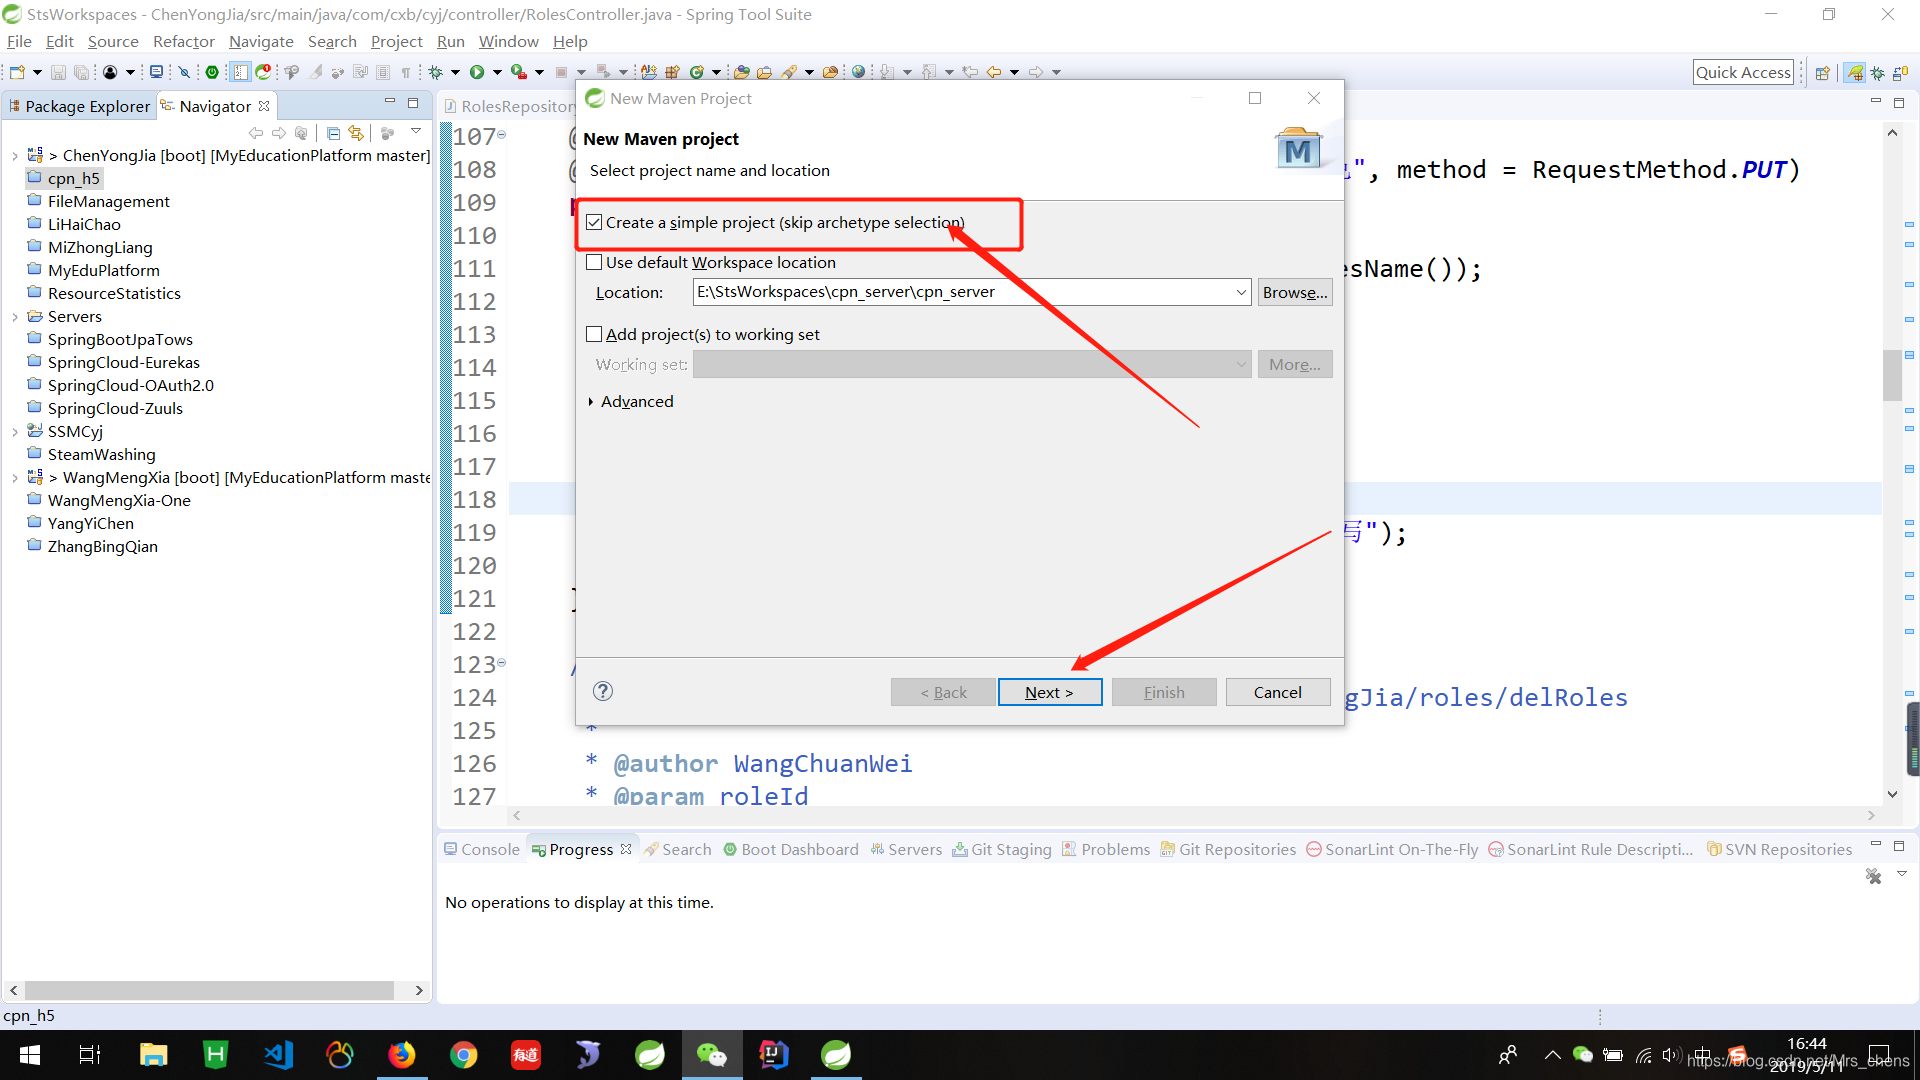Open the Debug button dropdown arrow
The width and height of the screenshot is (1920, 1080).
click(455, 72)
